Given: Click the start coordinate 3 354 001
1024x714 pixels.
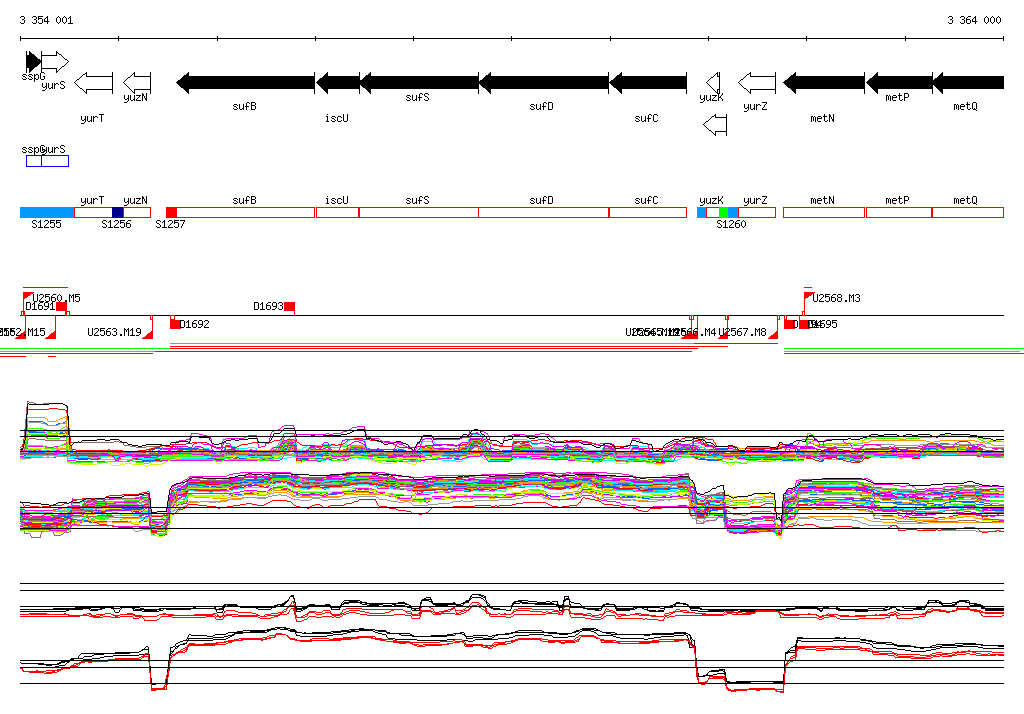Looking at the screenshot, I should (46, 20).
